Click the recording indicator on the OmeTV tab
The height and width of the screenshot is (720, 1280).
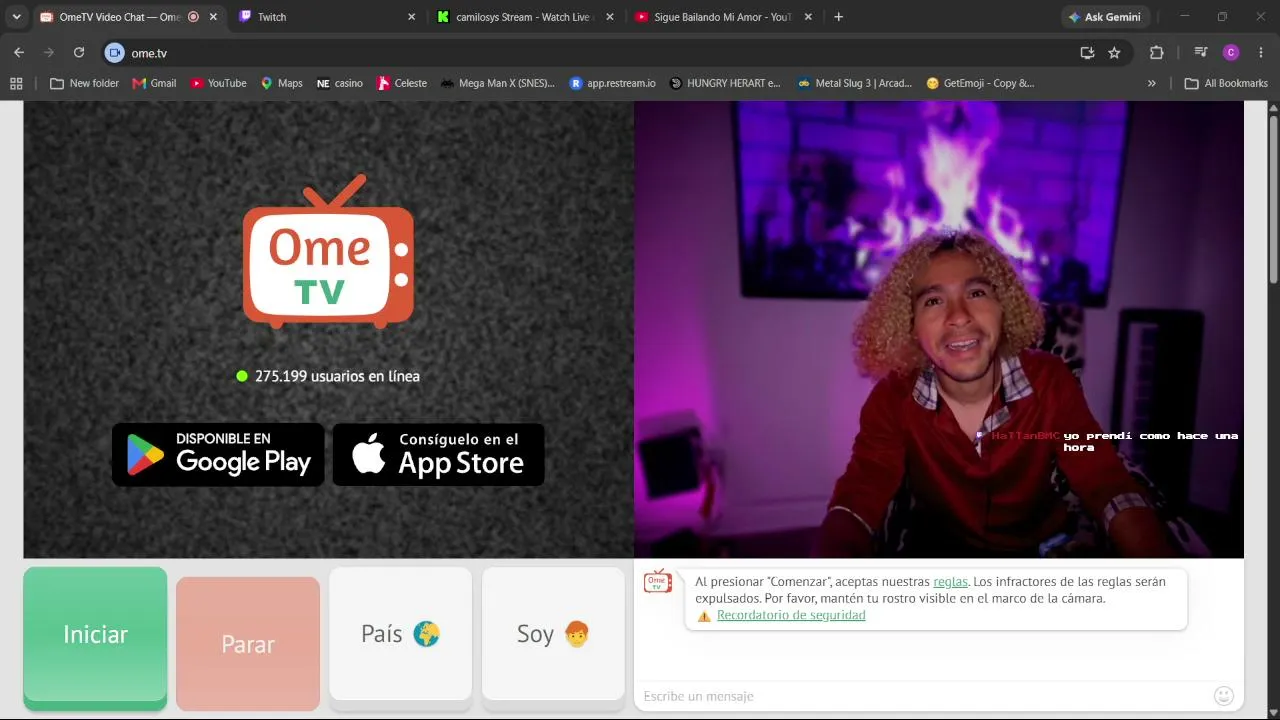[x=193, y=17]
